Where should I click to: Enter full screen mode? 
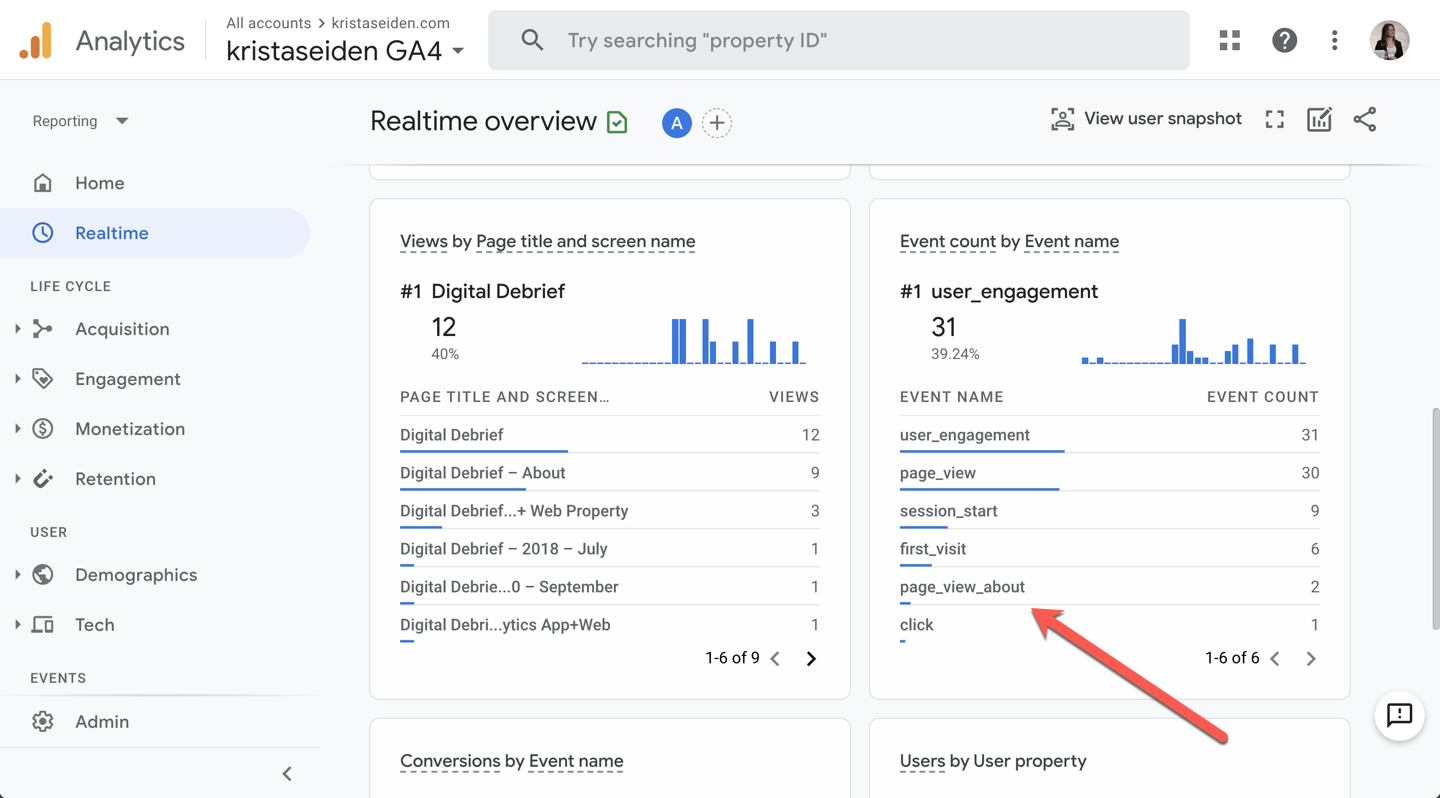[1274, 120]
